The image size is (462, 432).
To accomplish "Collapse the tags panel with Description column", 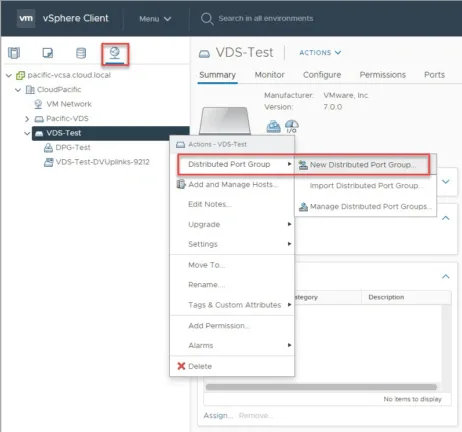I will pos(446,276).
